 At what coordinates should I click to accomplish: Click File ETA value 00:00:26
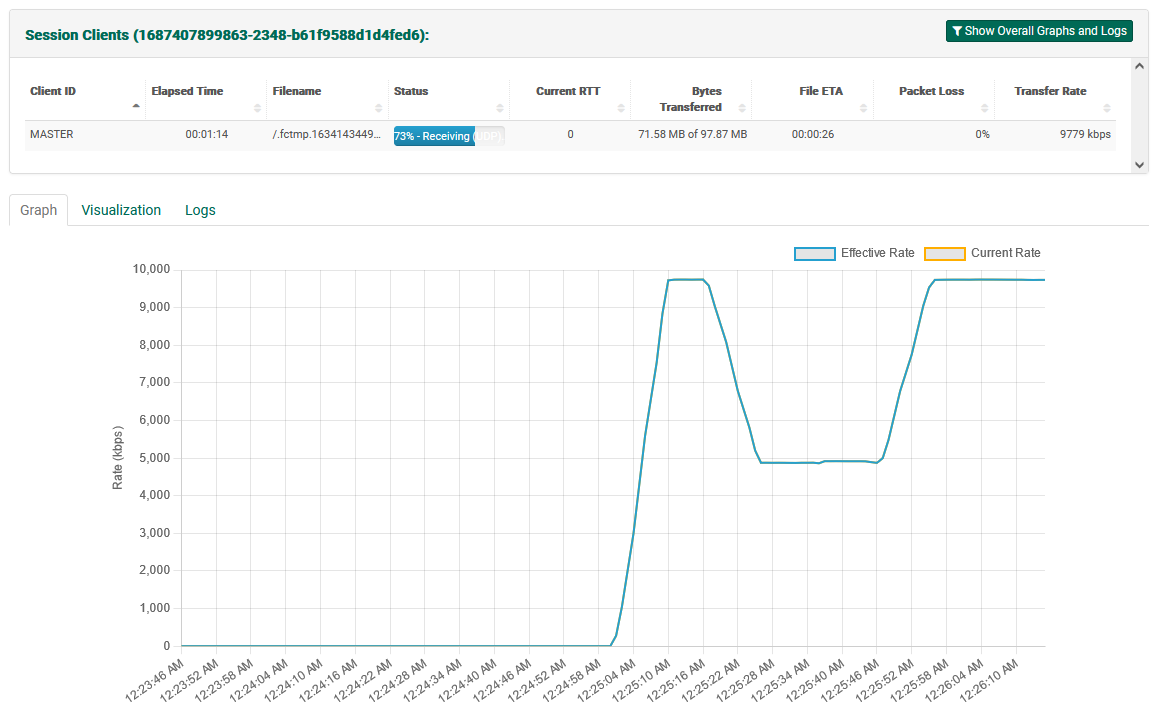[x=812, y=135]
